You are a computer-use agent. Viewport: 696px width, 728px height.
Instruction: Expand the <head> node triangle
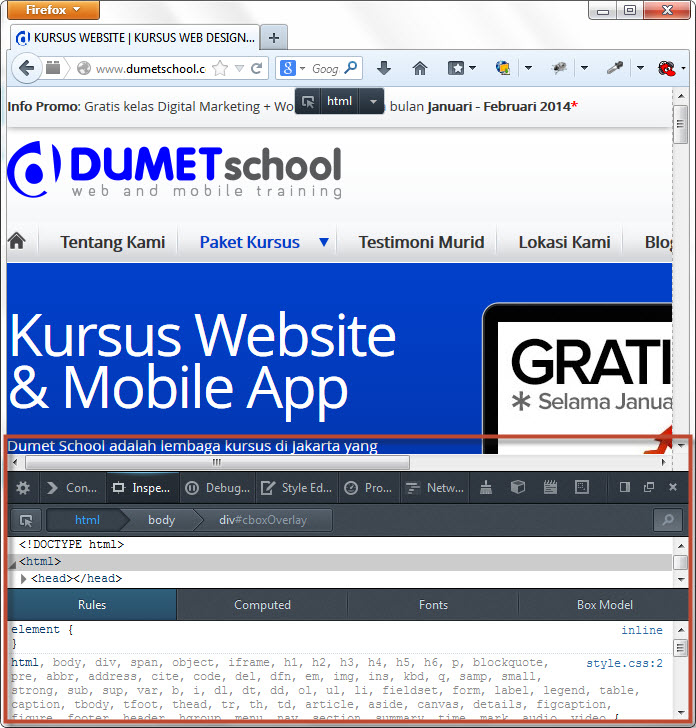23,578
